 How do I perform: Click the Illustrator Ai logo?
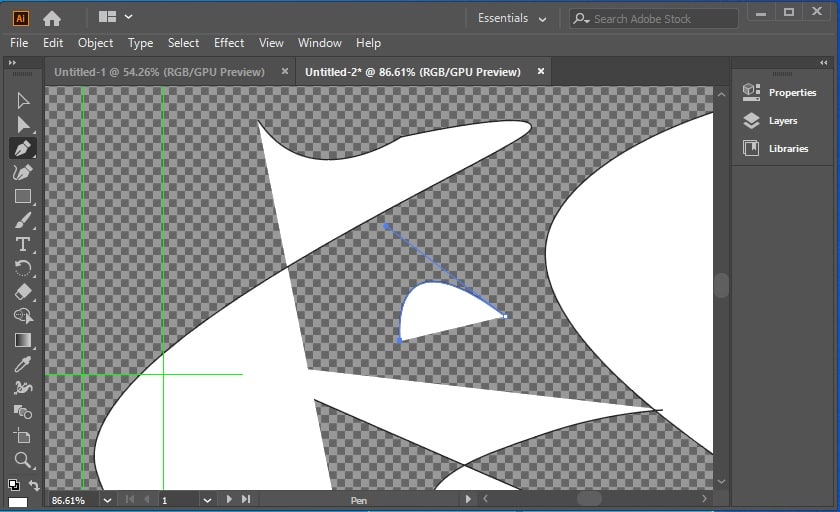point(20,19)
